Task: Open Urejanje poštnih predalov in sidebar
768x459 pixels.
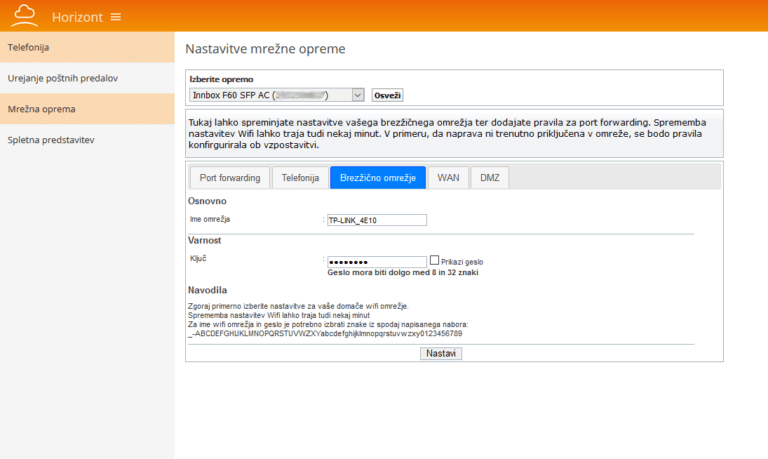Action: point(87,78)
